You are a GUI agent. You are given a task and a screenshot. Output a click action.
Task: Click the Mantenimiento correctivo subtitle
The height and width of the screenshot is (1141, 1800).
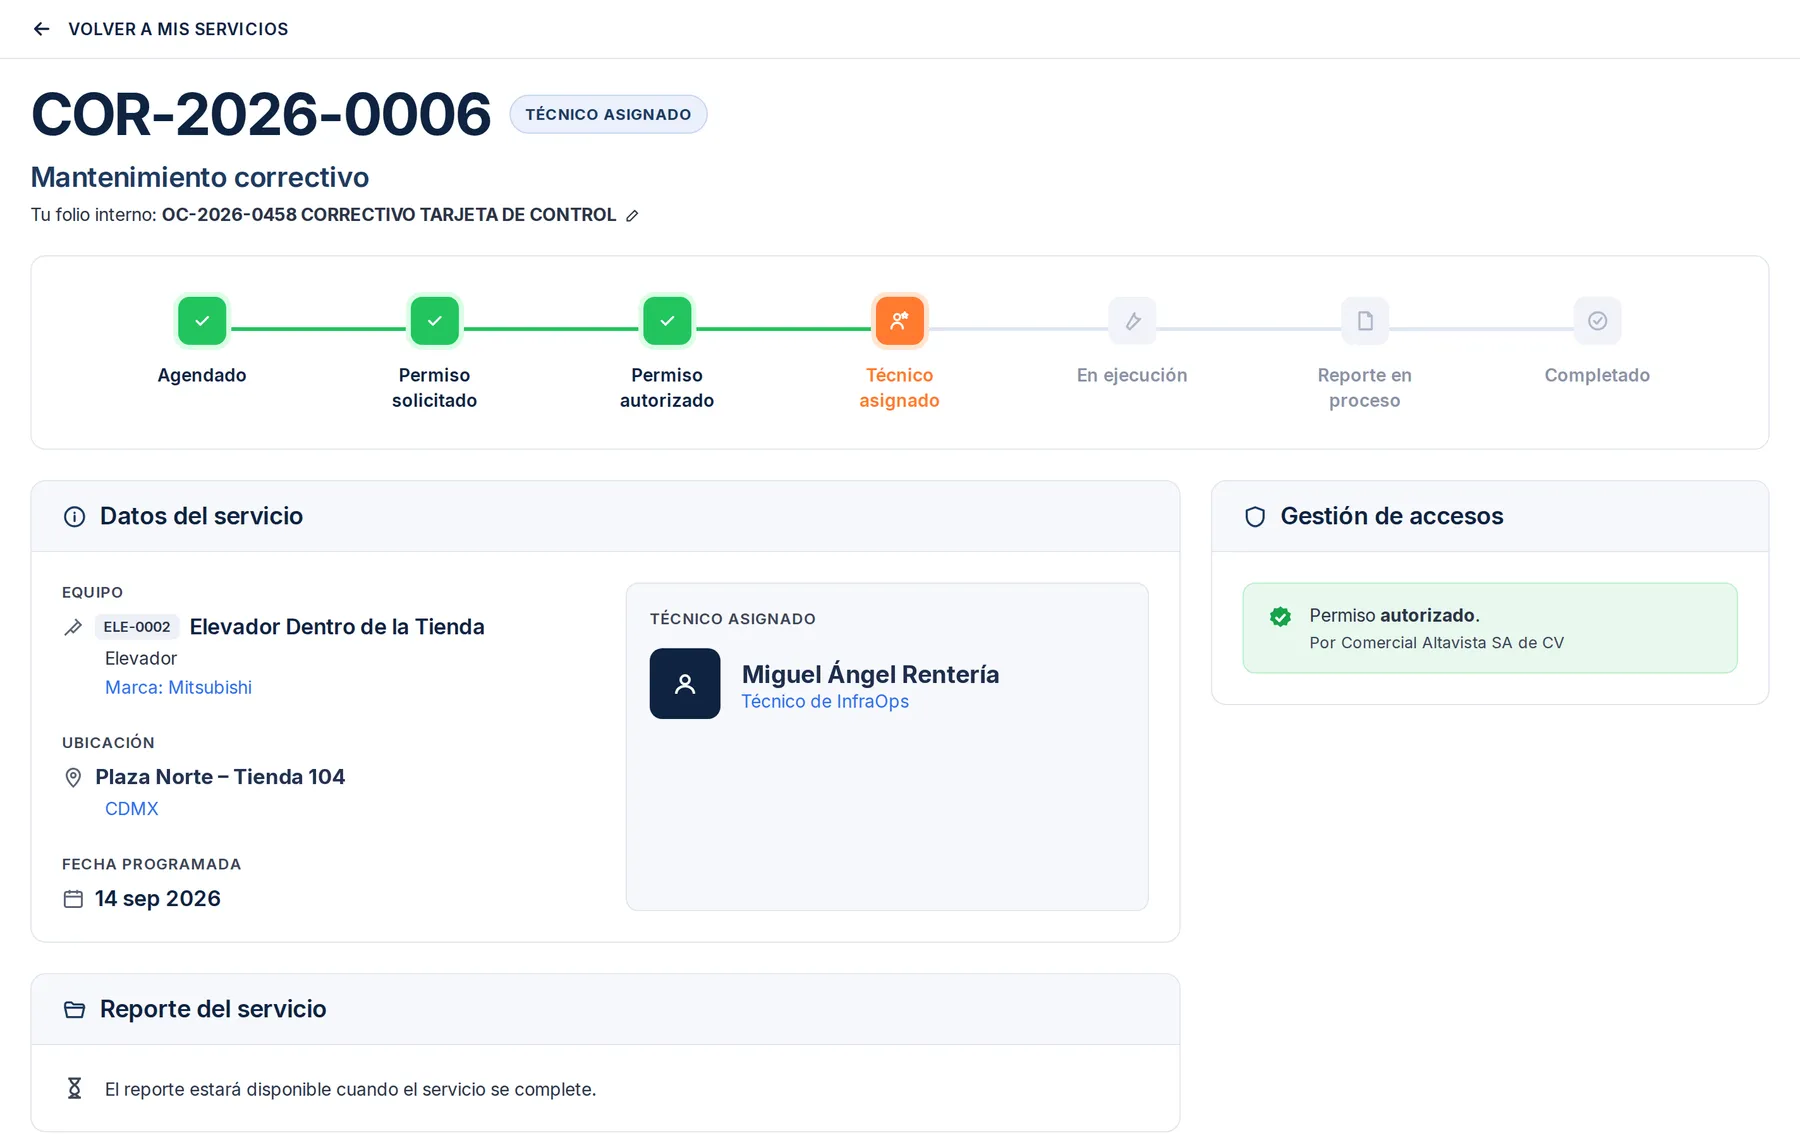(x=200, y=177)
